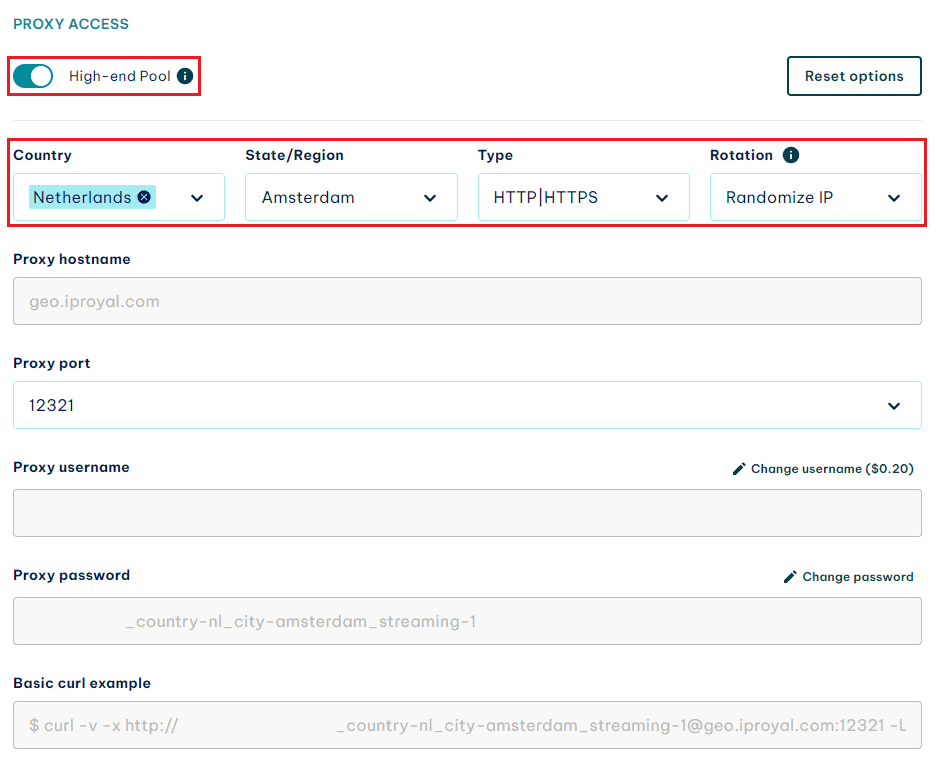Click the Change username link
Image resolution: width=936 pixels, height=770 pixels.
(x=832, y=469)
